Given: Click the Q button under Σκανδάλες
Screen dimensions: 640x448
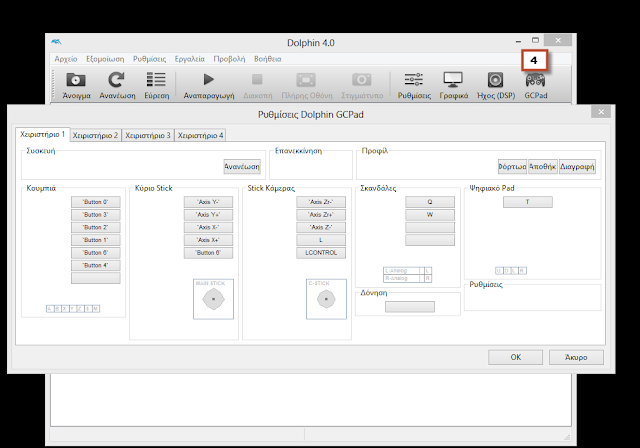Looking at the screenshot, I should (x=430, y=202).
